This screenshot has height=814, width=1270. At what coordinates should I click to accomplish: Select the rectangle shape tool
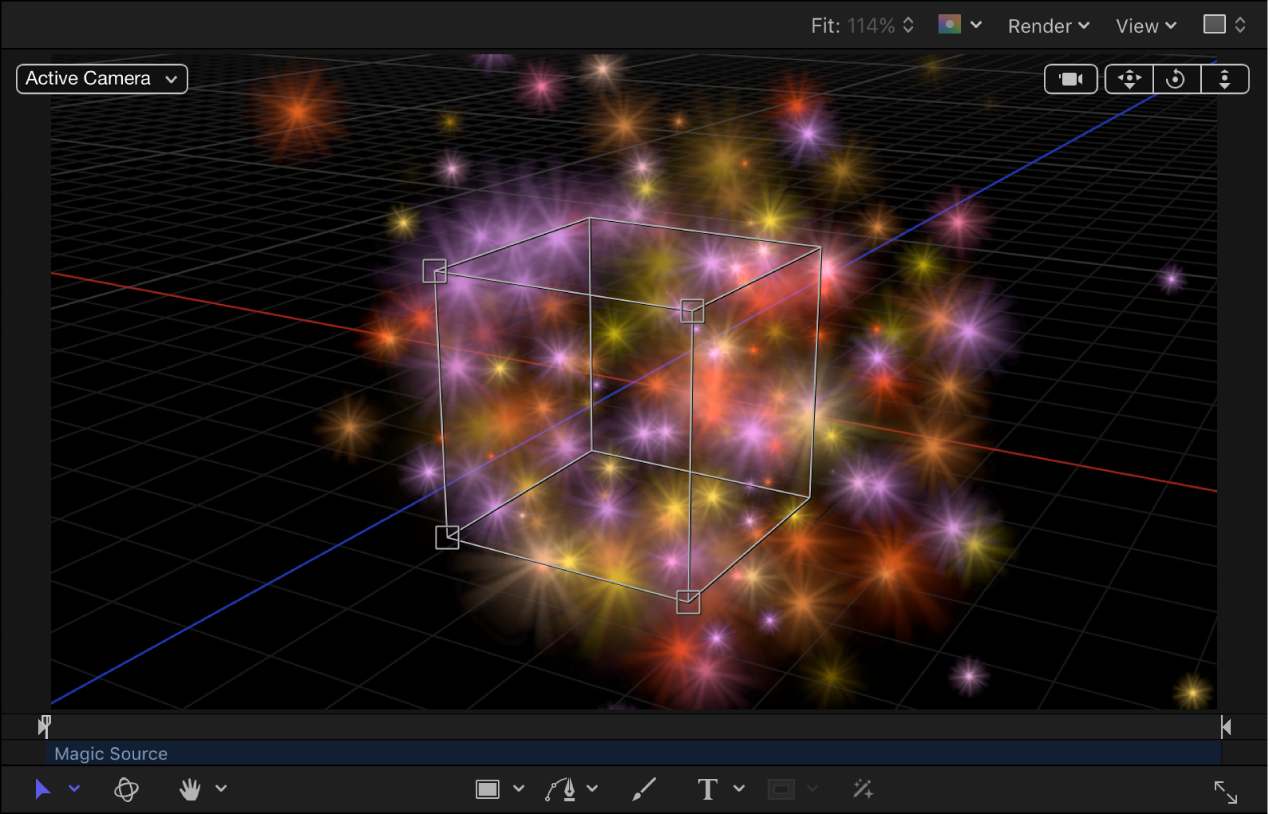tap(487, 789)
